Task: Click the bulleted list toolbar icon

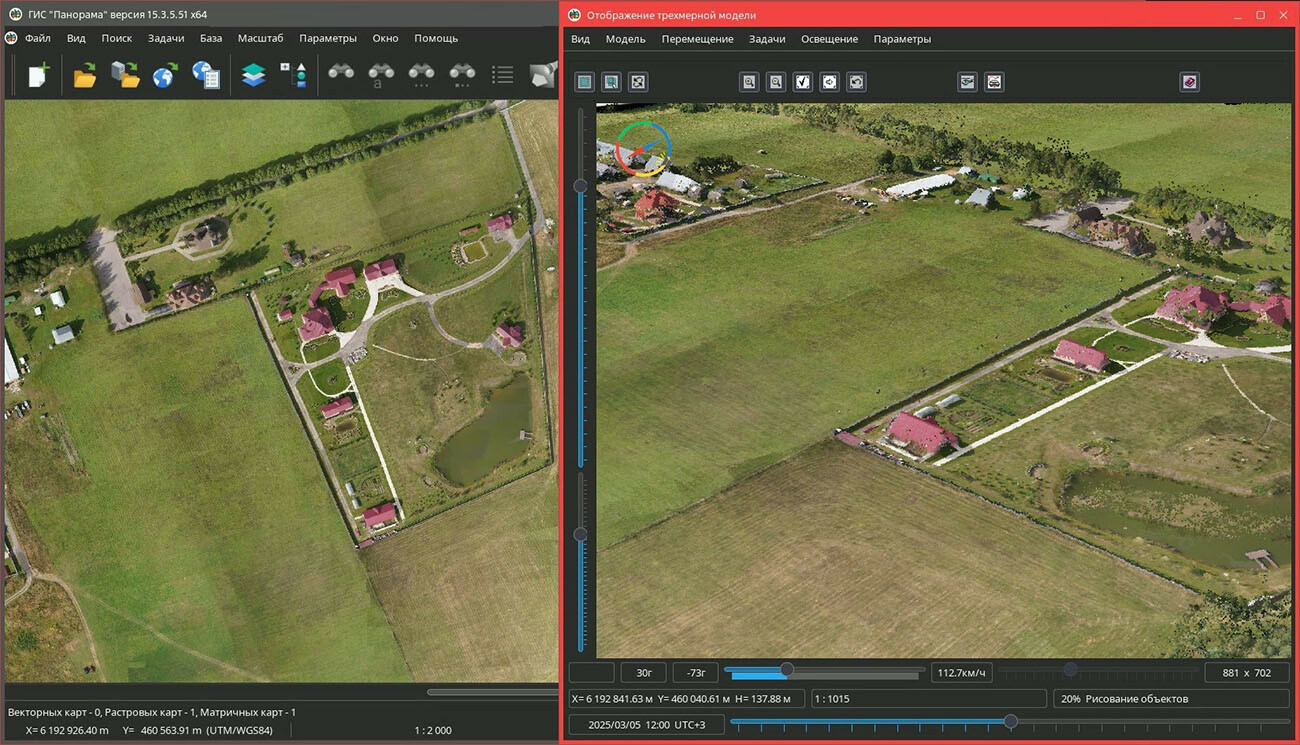Action: (502, 75)
